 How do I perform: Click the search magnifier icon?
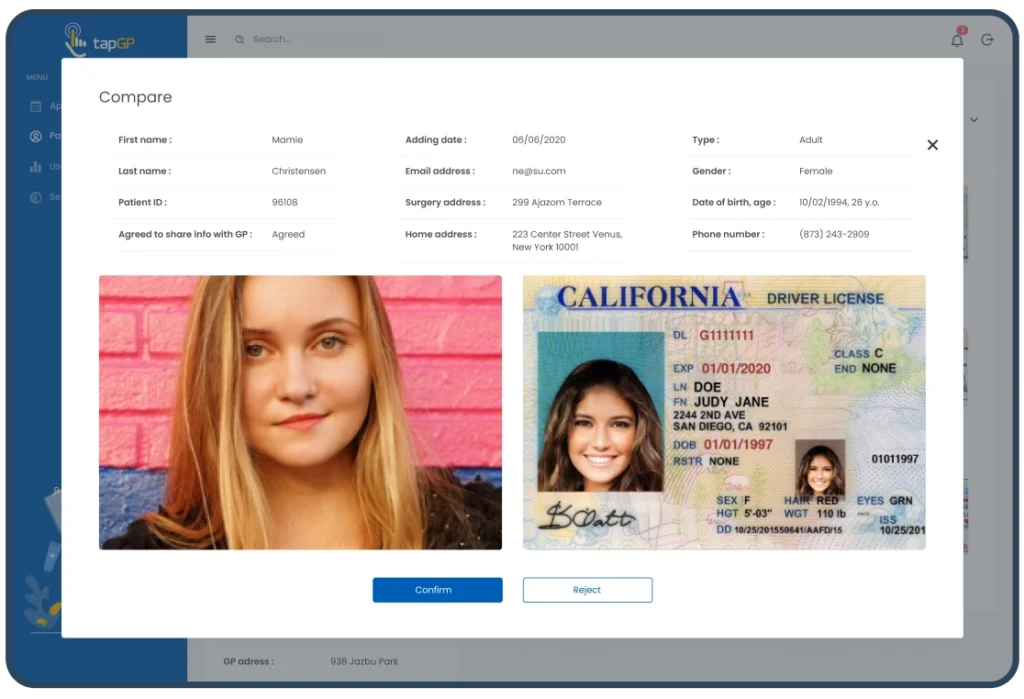[x=239, y=40]
